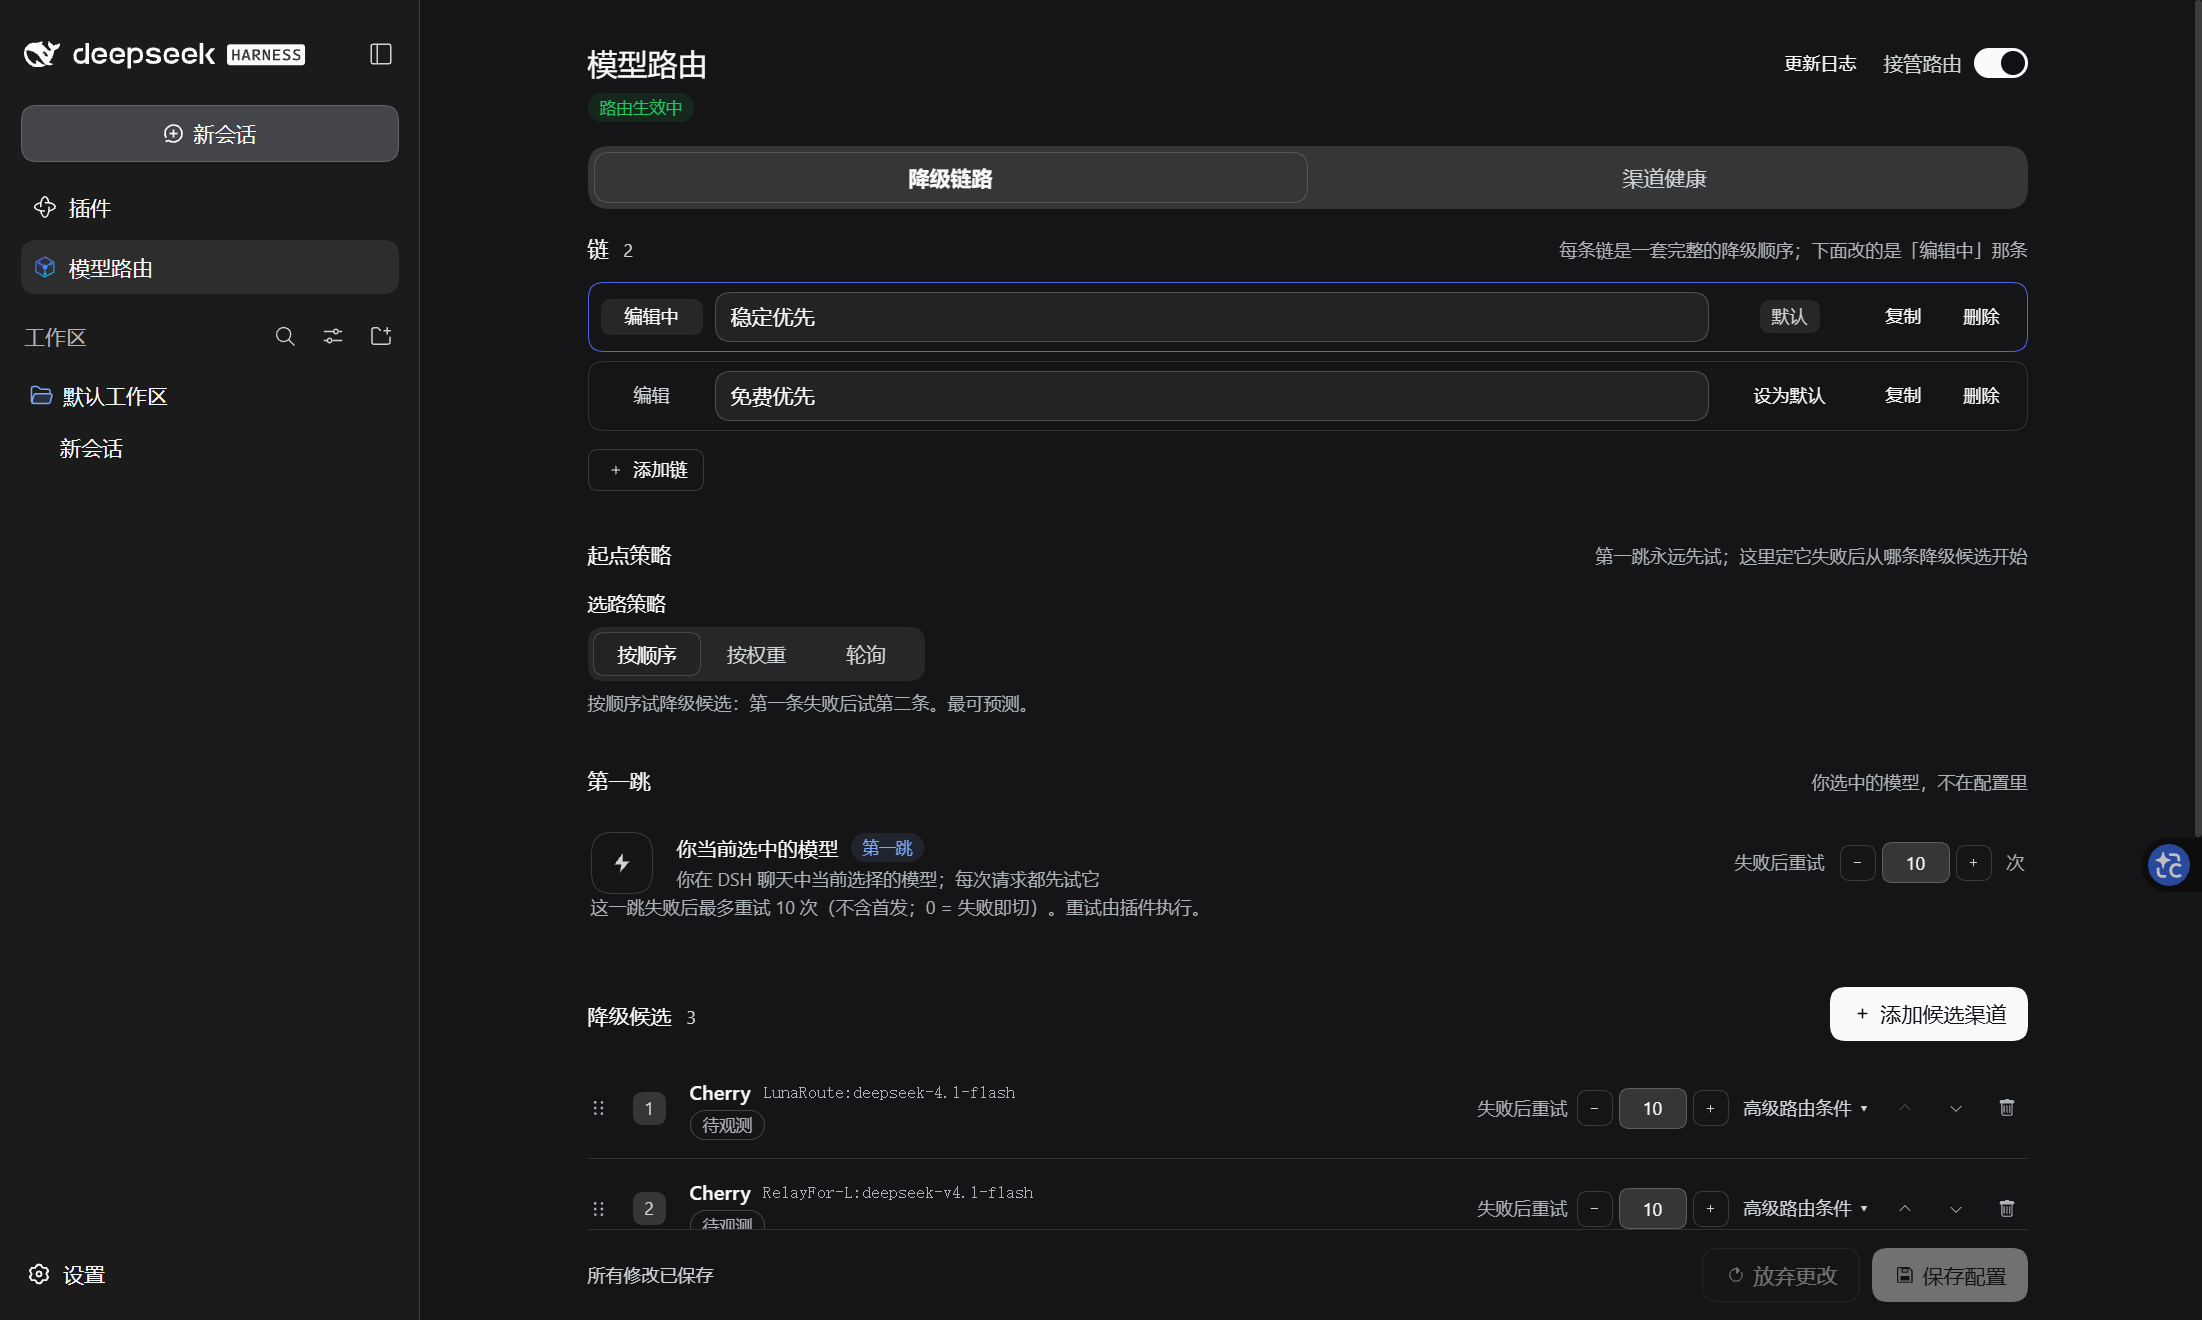Open workspace filter settings icon
Image resolution: width=2202 pixels, height=1320 pixels.
333,336
